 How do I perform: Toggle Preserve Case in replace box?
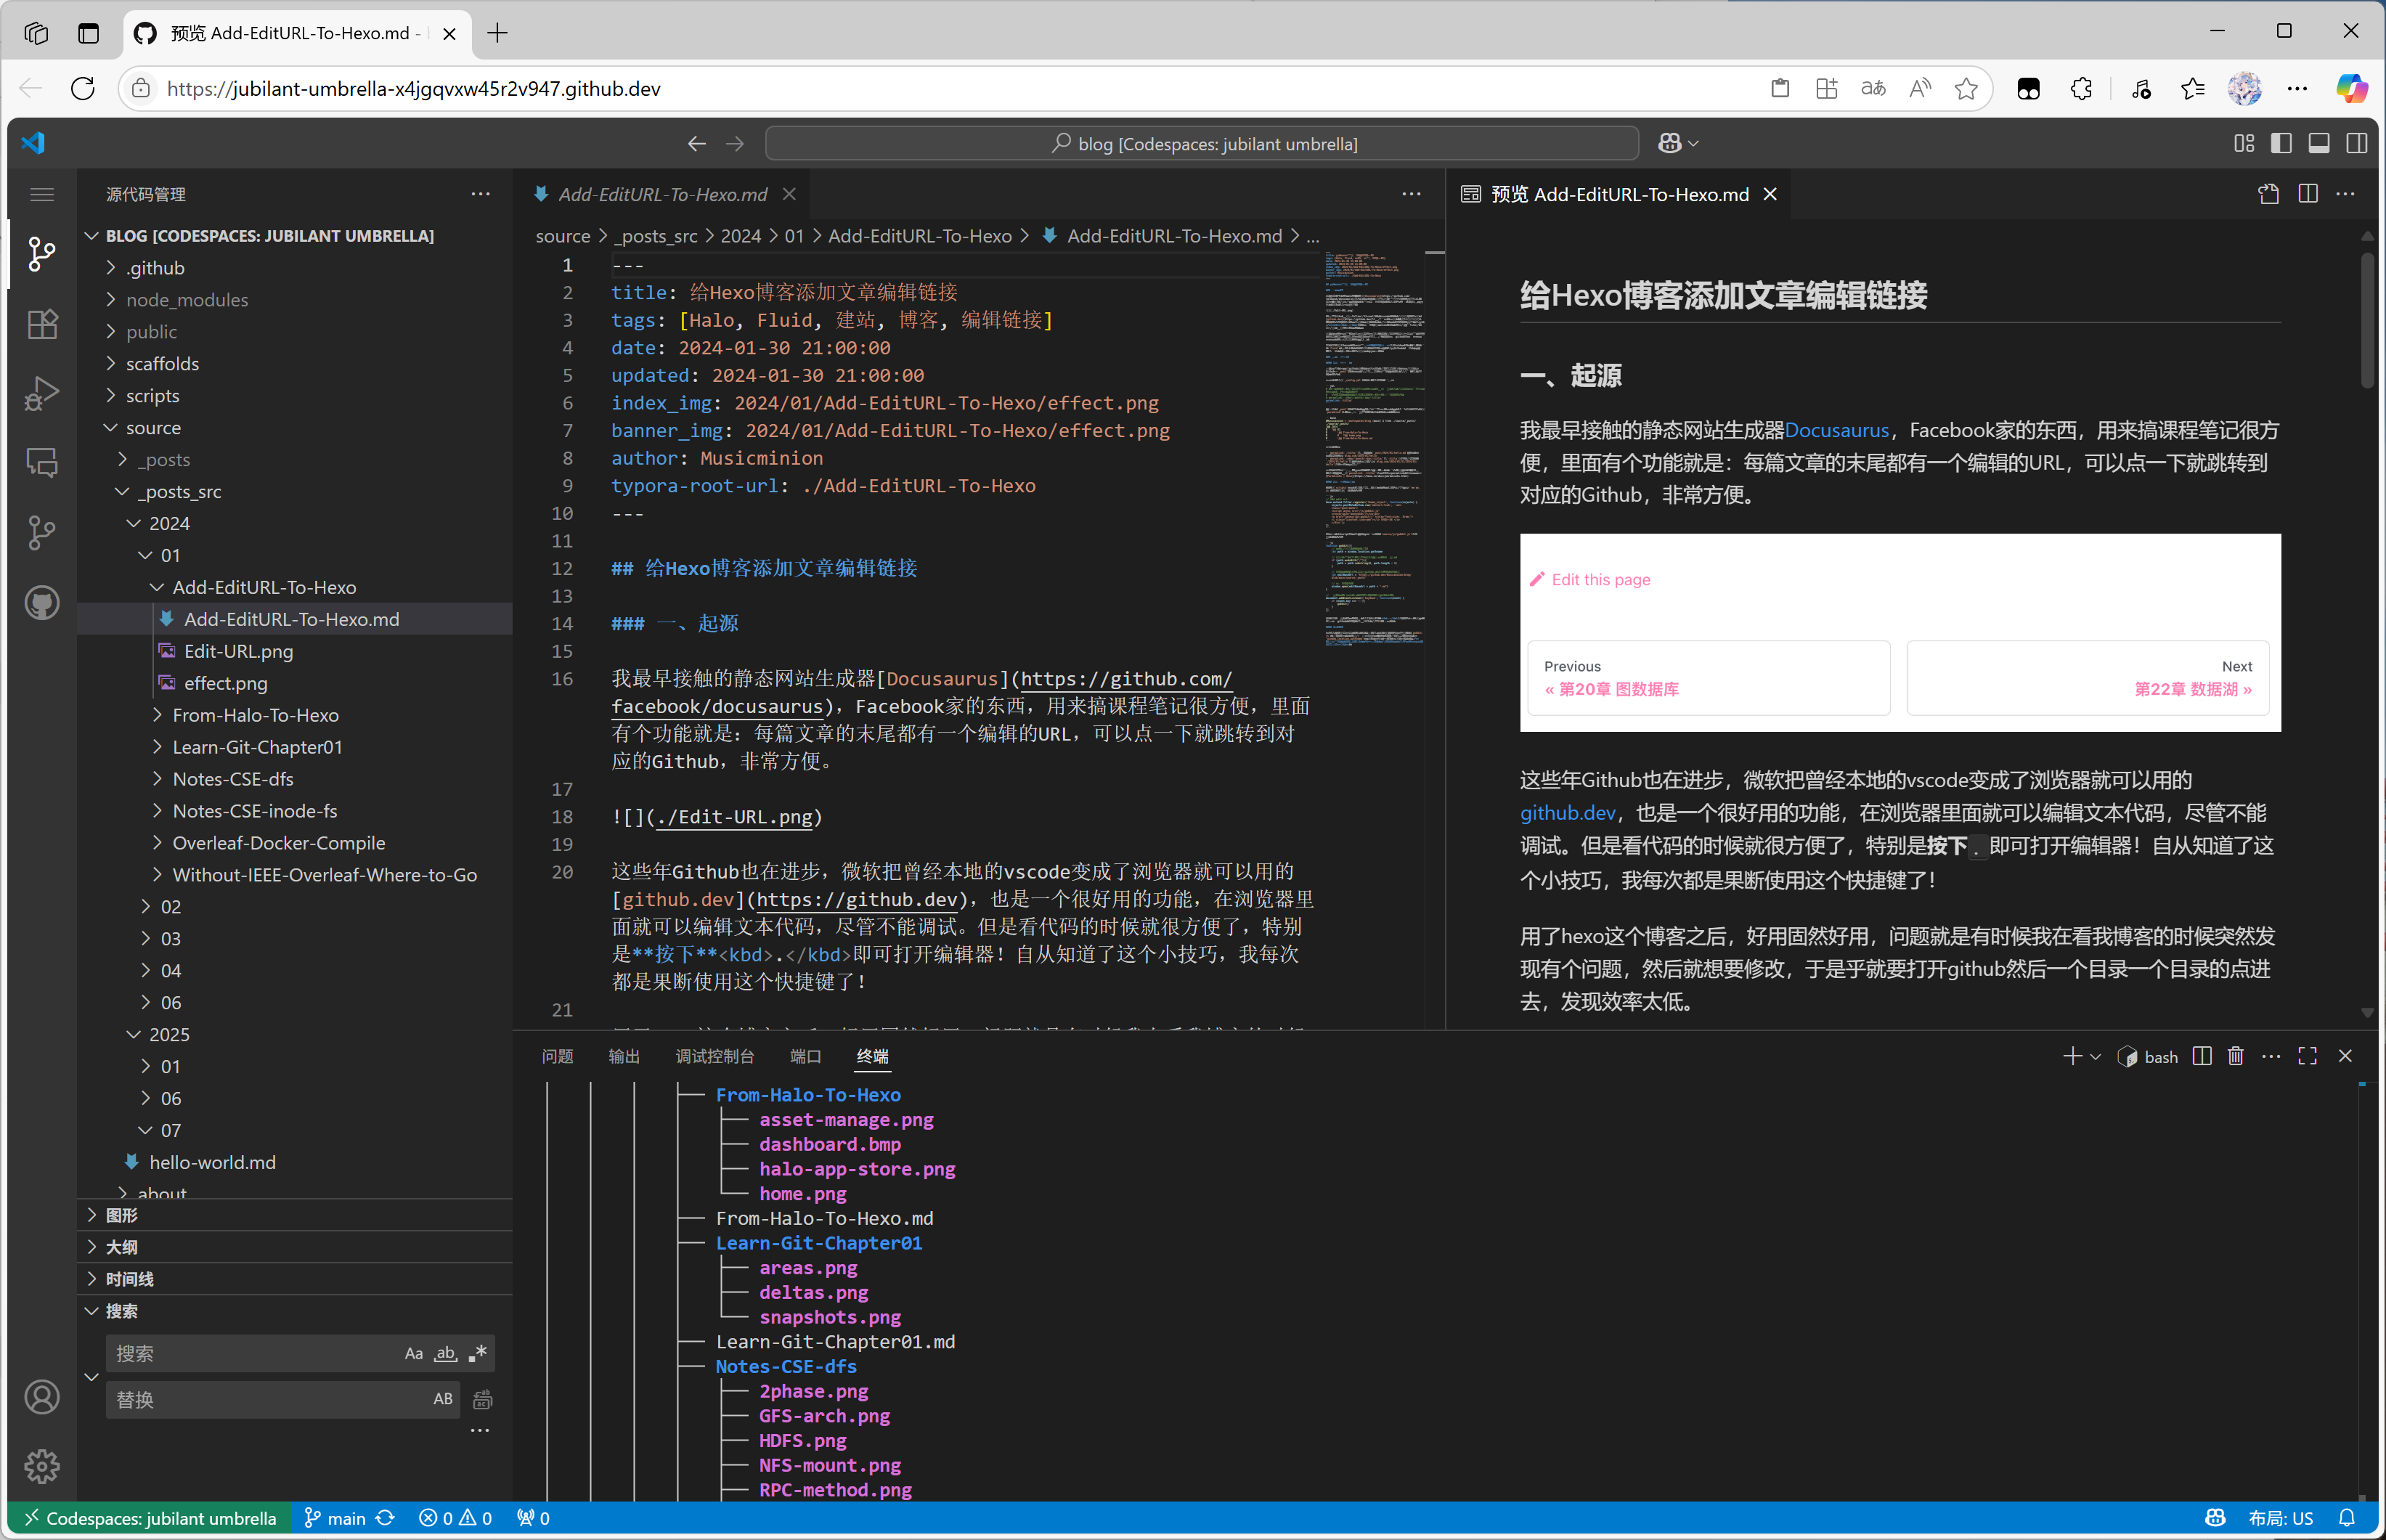pyautogui.click(x=443, y=1399)
